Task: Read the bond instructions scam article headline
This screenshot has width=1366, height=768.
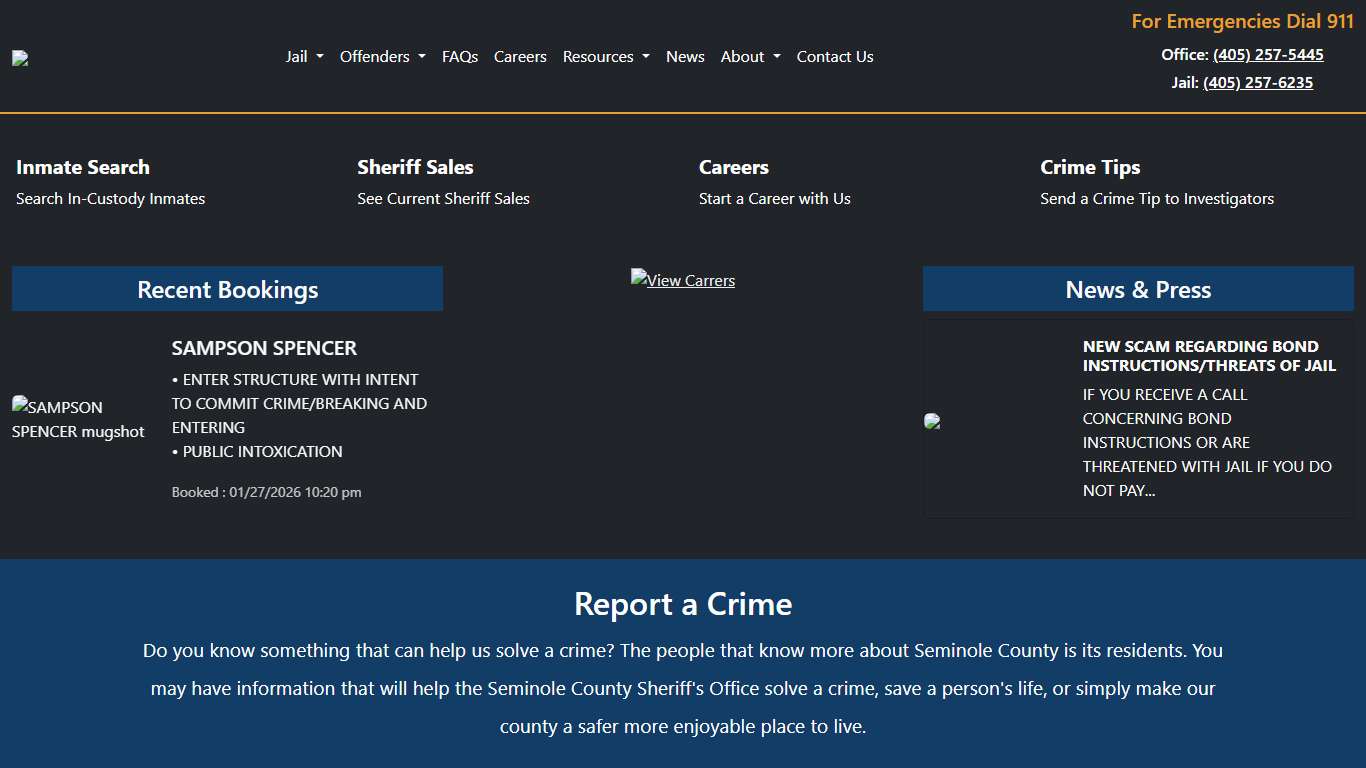Action: (1209, 357)
